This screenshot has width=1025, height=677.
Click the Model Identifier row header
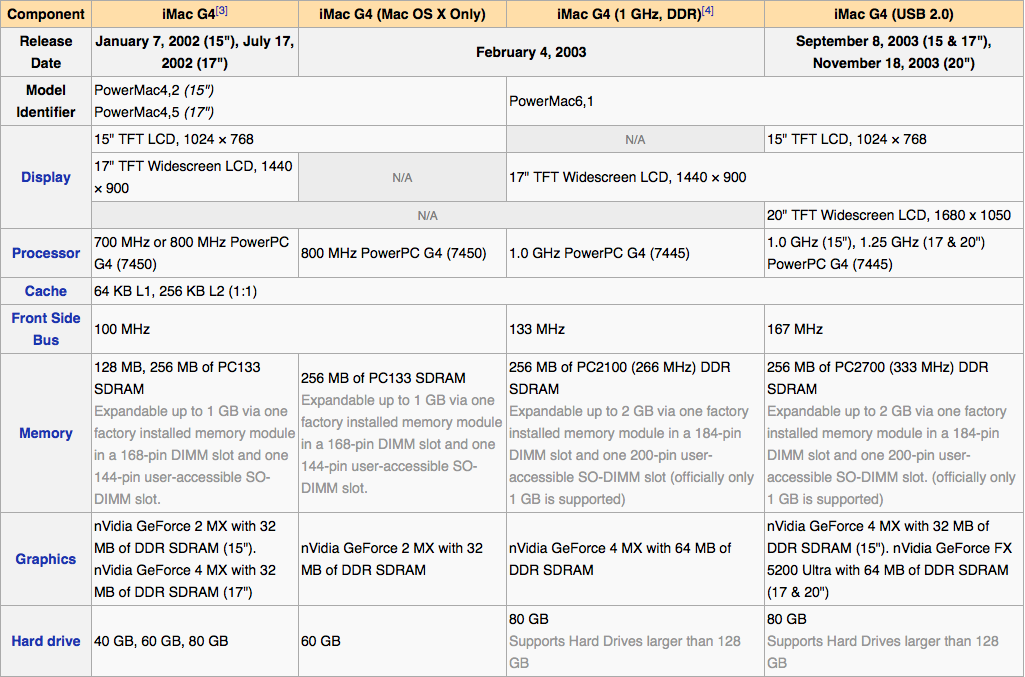tap(46, 101)
